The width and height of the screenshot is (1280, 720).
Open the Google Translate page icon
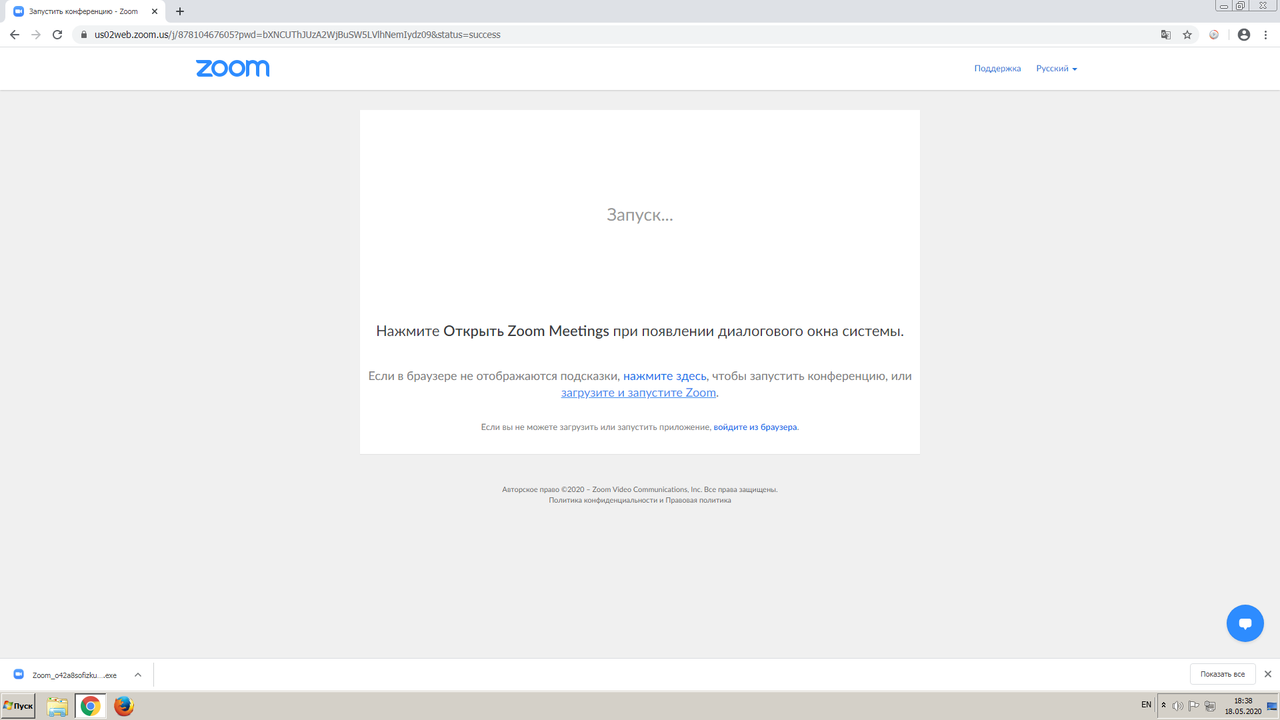coord(1165,34)
